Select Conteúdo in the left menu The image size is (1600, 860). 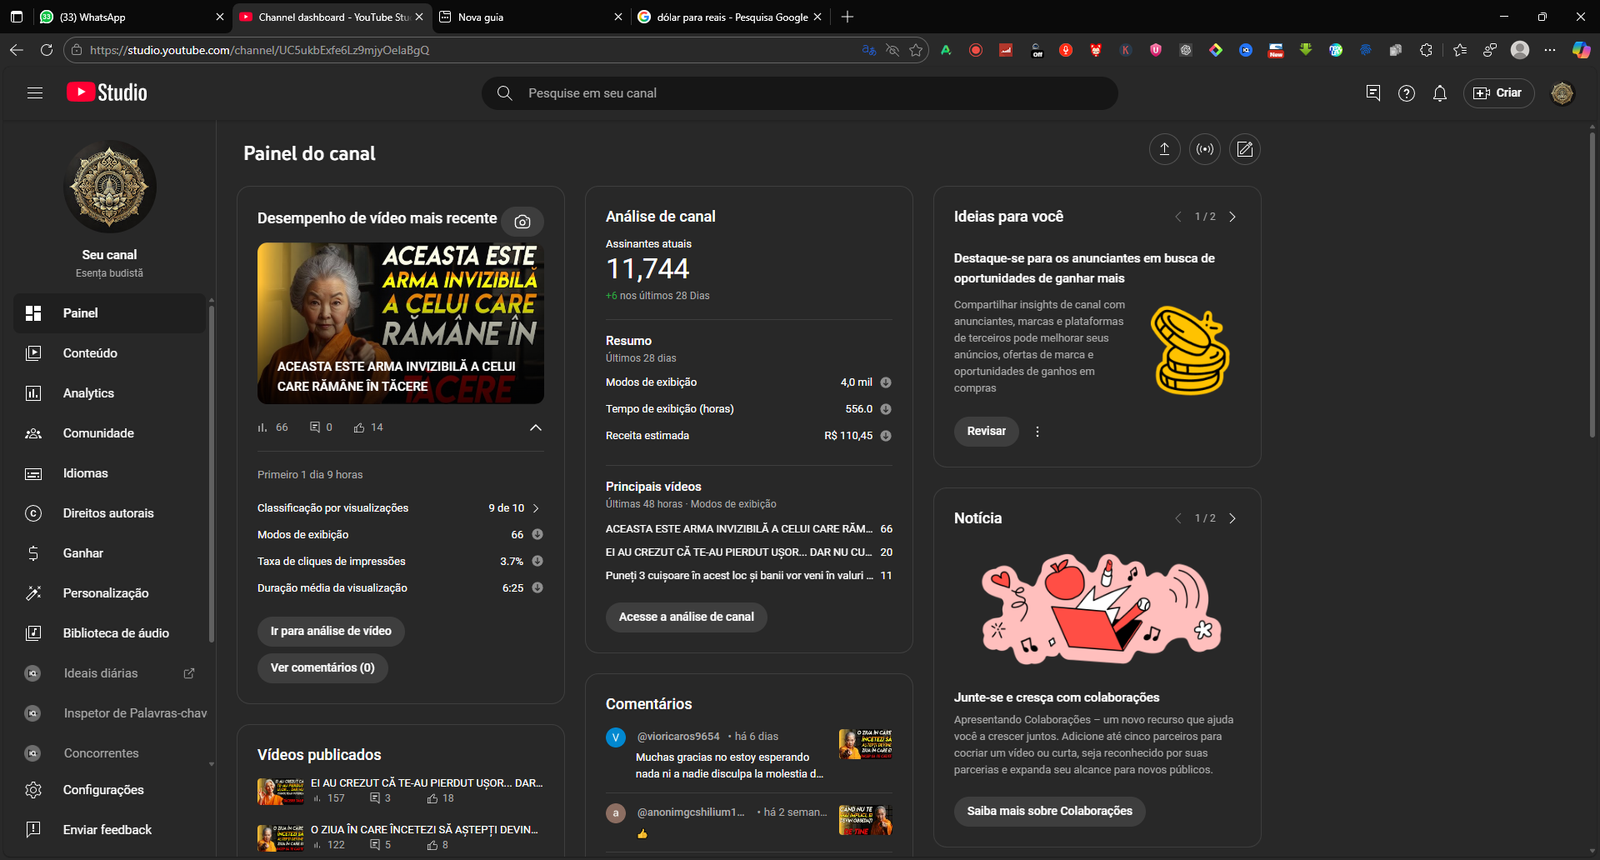[90, 353]
